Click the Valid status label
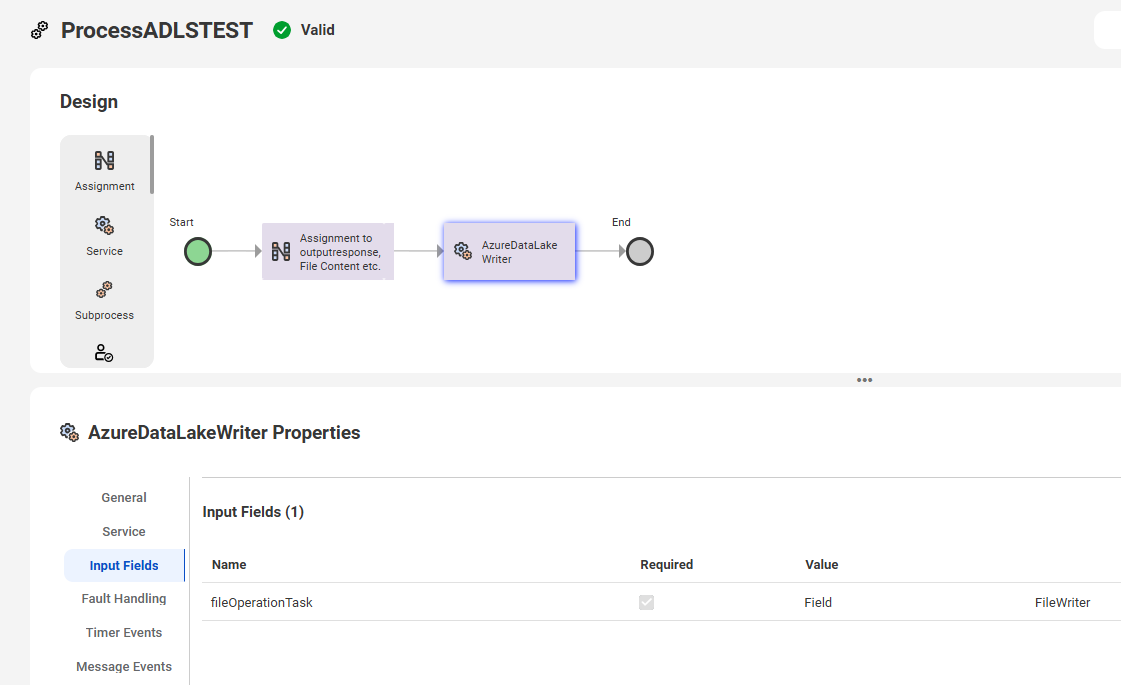The image size is (1121, 685). 317,30
